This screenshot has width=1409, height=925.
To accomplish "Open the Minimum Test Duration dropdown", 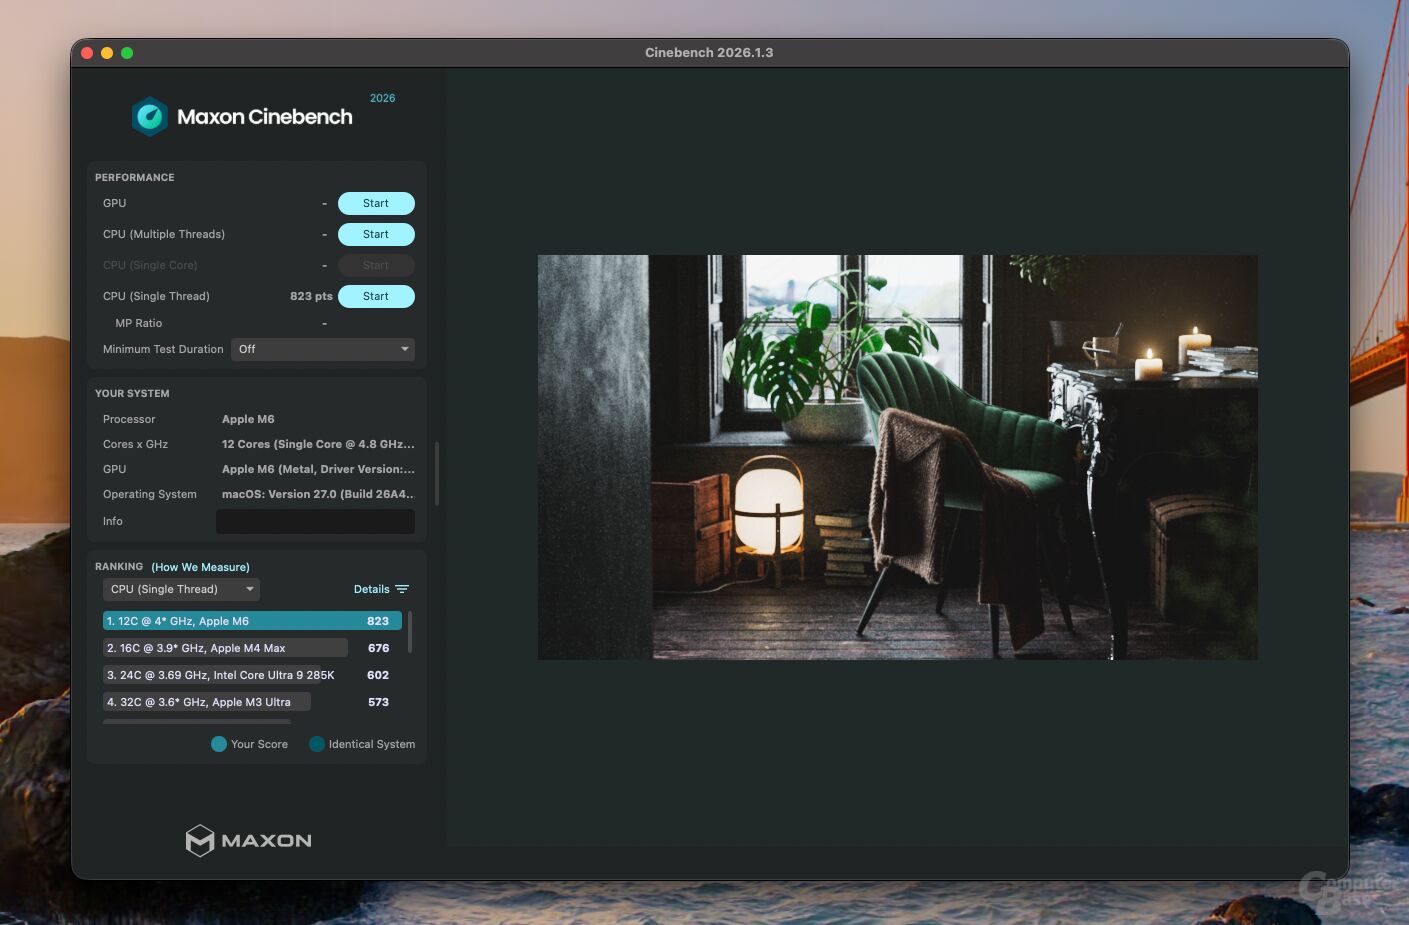I will (x=323, y=349).
